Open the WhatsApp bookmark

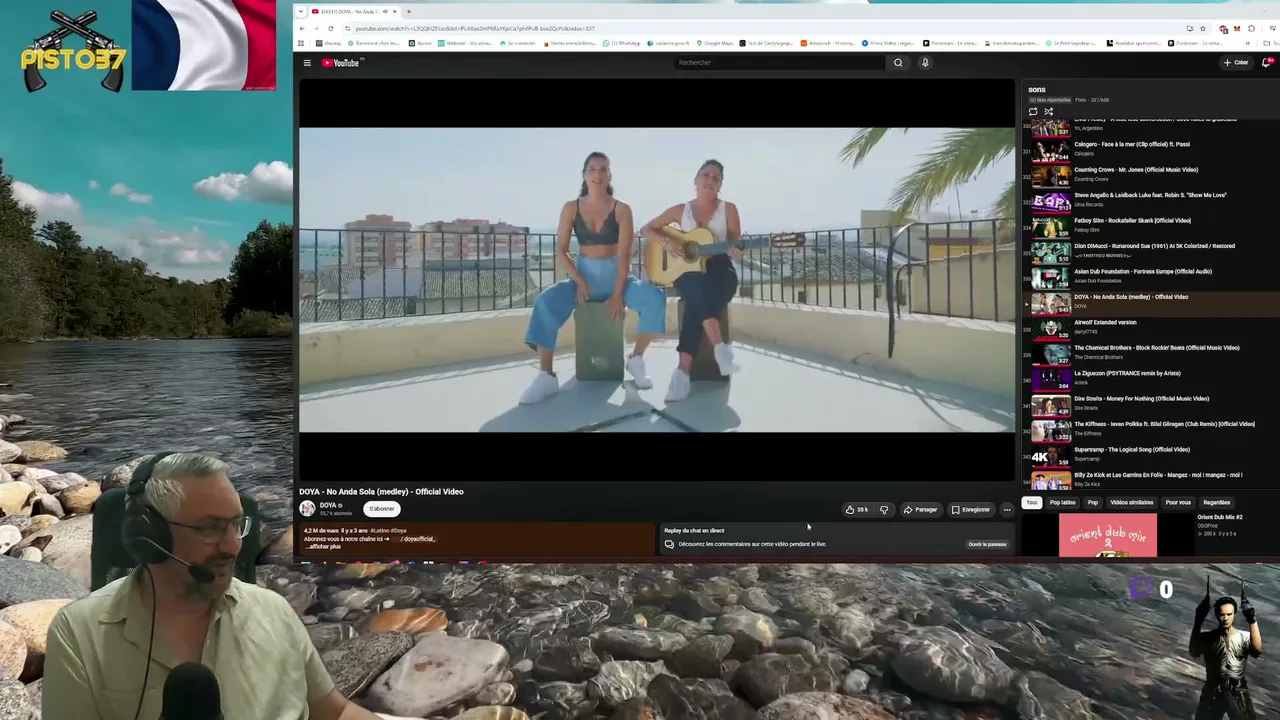click(621, 43)
